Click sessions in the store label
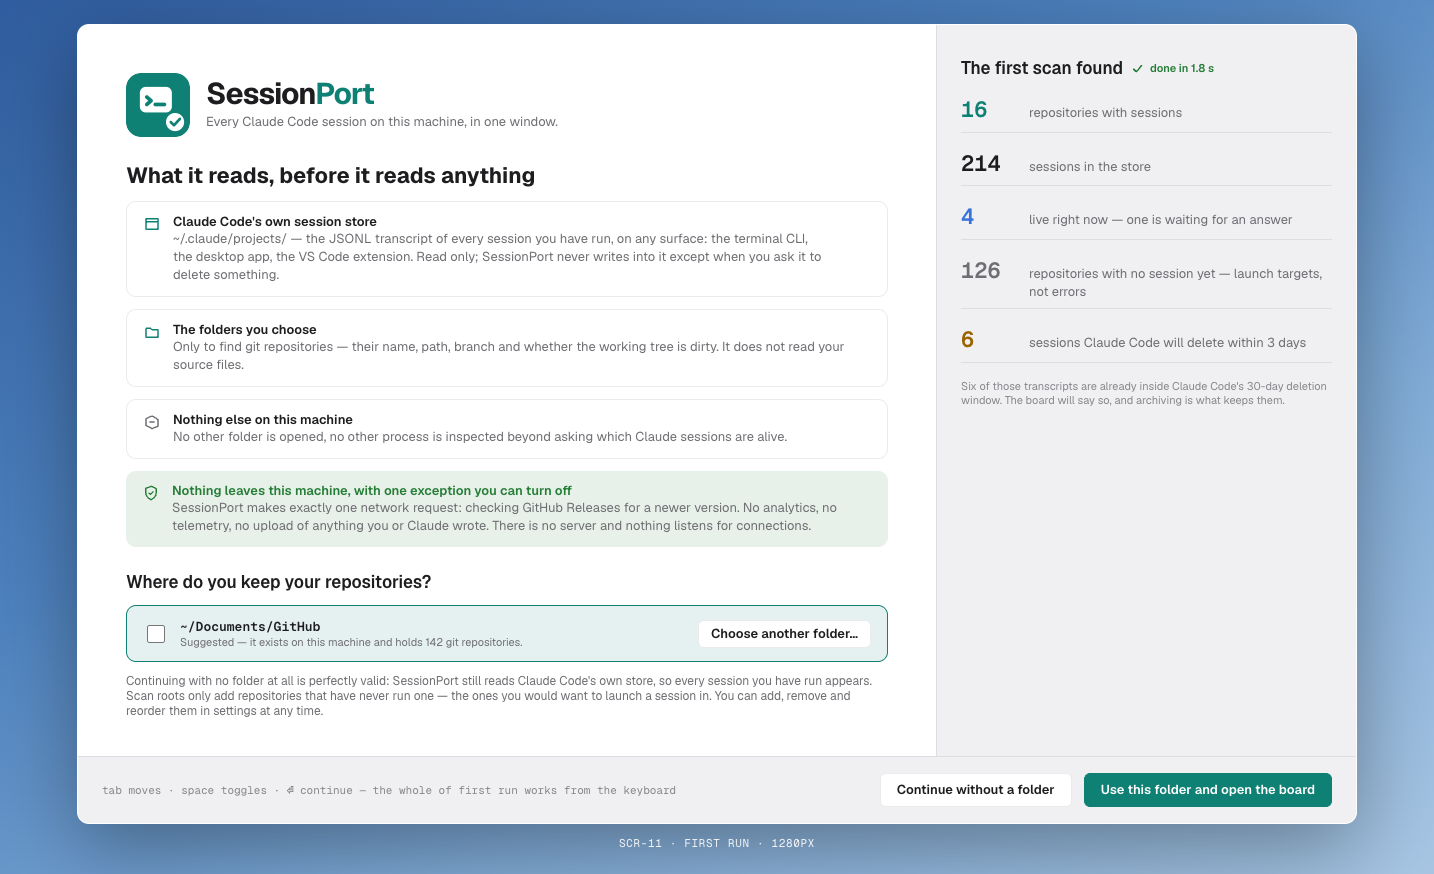The image size is (1434, 874). tap(1090, 167)
